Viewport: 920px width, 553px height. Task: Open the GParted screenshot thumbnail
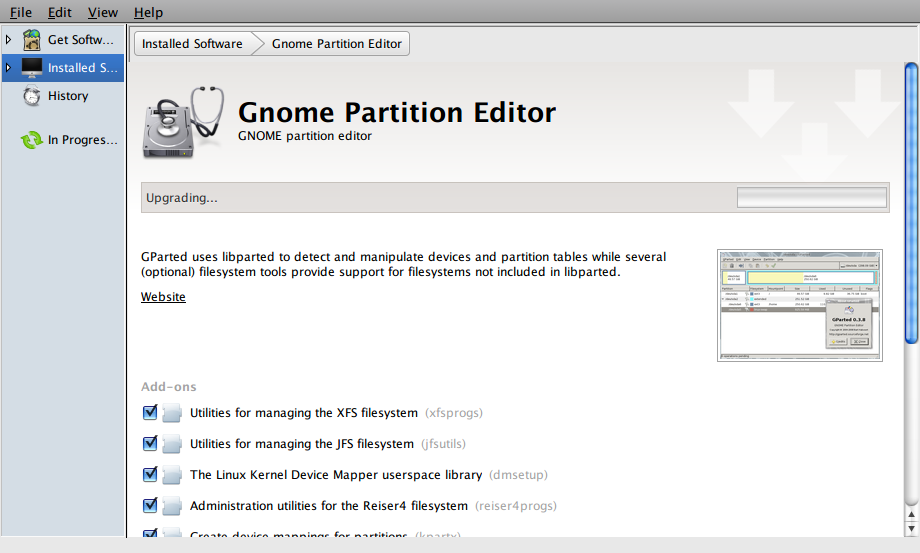800,306
